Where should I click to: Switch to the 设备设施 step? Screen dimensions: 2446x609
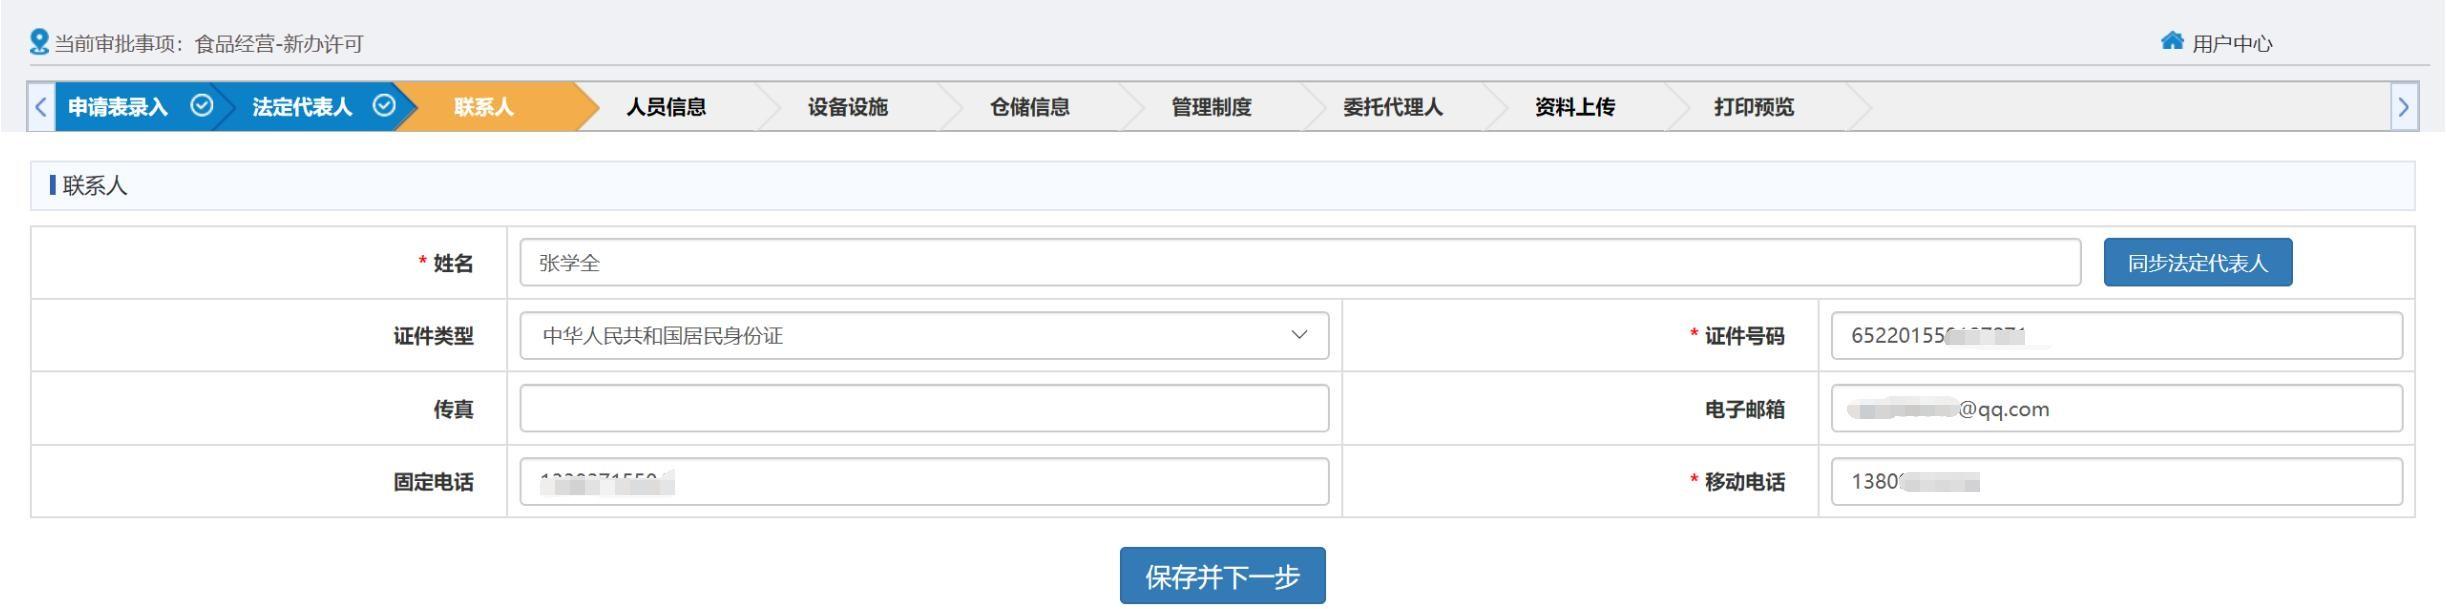click(847, 107)
